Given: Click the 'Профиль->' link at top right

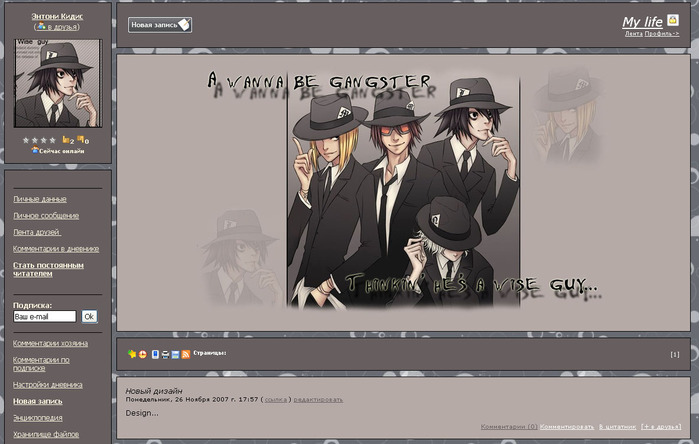Looking at the screenshot, I should pyautogui.click(x=662, y=34).
